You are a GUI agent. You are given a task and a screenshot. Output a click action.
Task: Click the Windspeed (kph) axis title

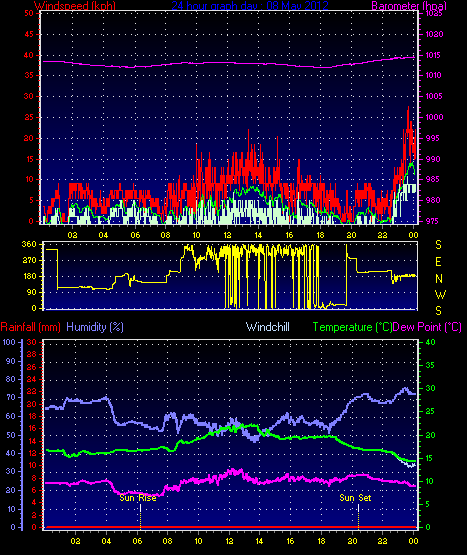tap(75, 6)
